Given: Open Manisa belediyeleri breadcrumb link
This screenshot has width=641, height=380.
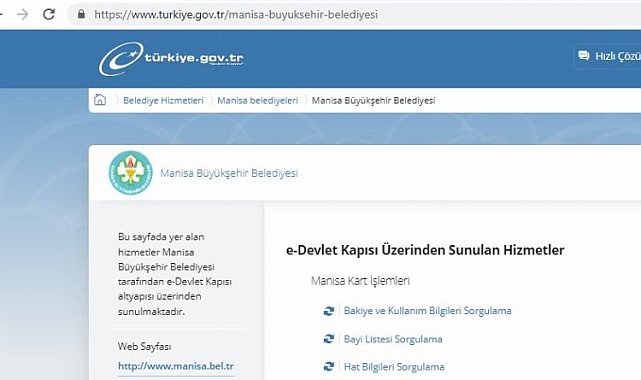Looking at the screenshot, I should pyautogui.click(x=258, y=101).
